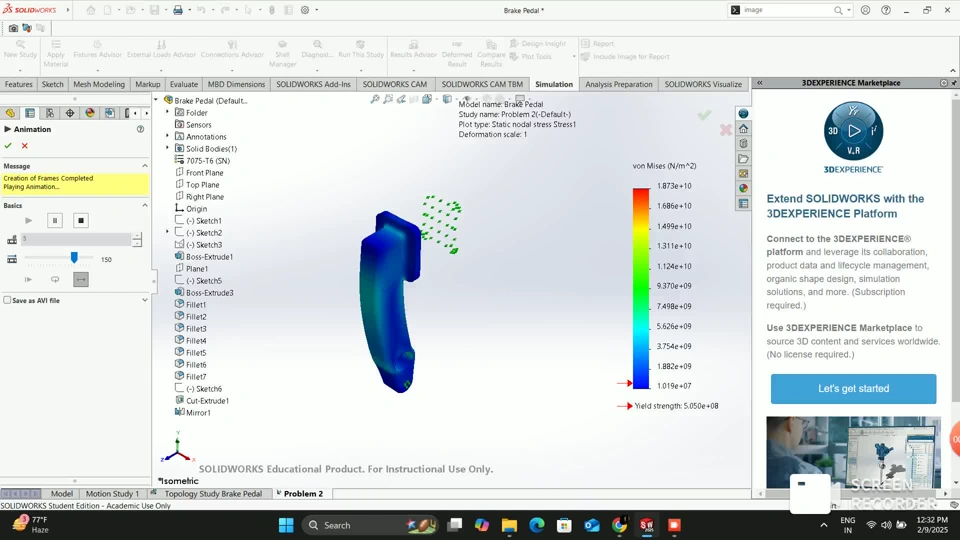Stop the animation playback
This screenshot has width=960, height=540.
click(81, 220)
